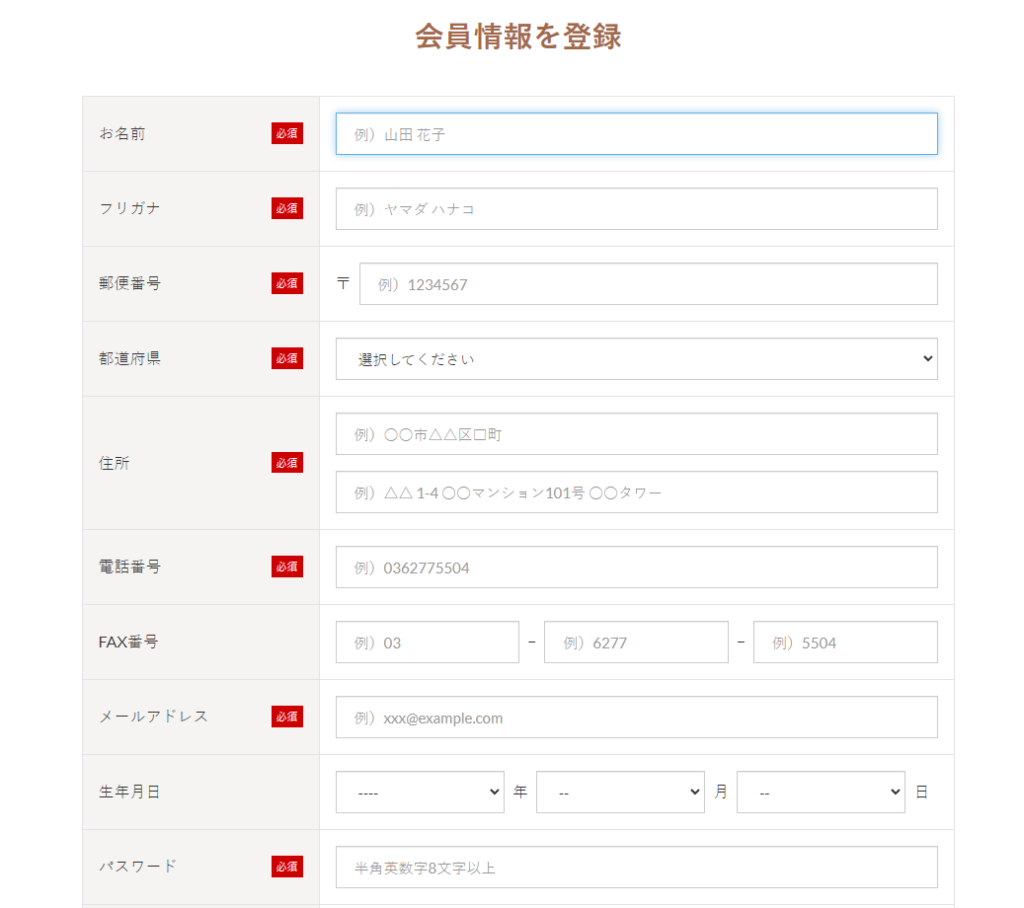
Task: Click the middle FAX番号 field
Action: tap(636, 642)
